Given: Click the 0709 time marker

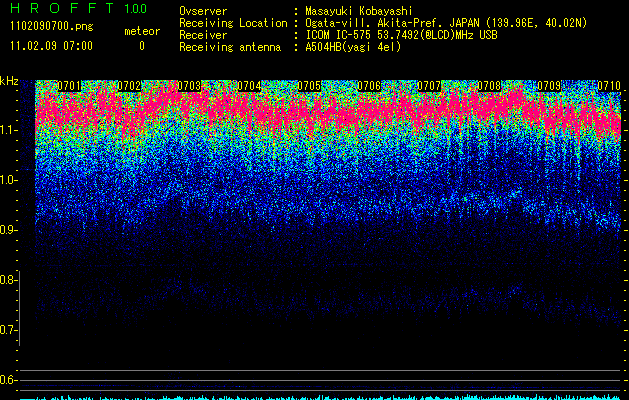Looking at the screenshot, I should 549,86.
